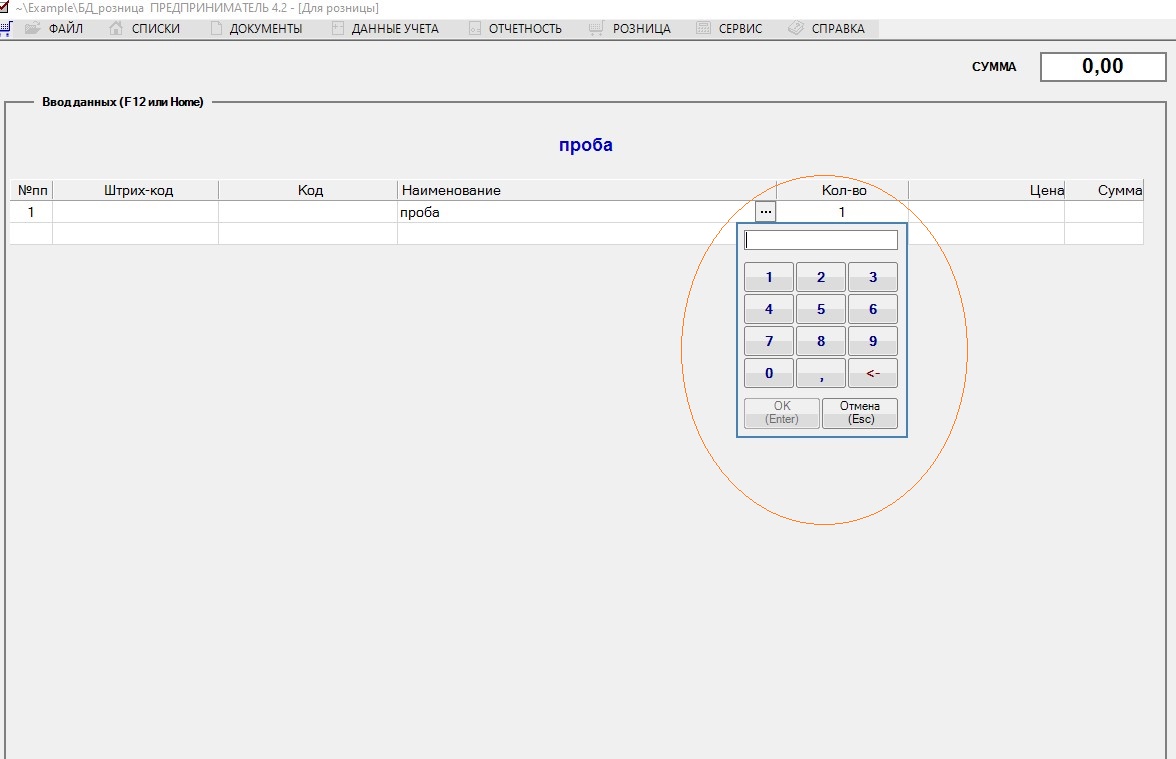Viewport: 1176px width, 759px height.
Task: Open the РОЗНИЦА menu
Action: [x=641, y=29]
